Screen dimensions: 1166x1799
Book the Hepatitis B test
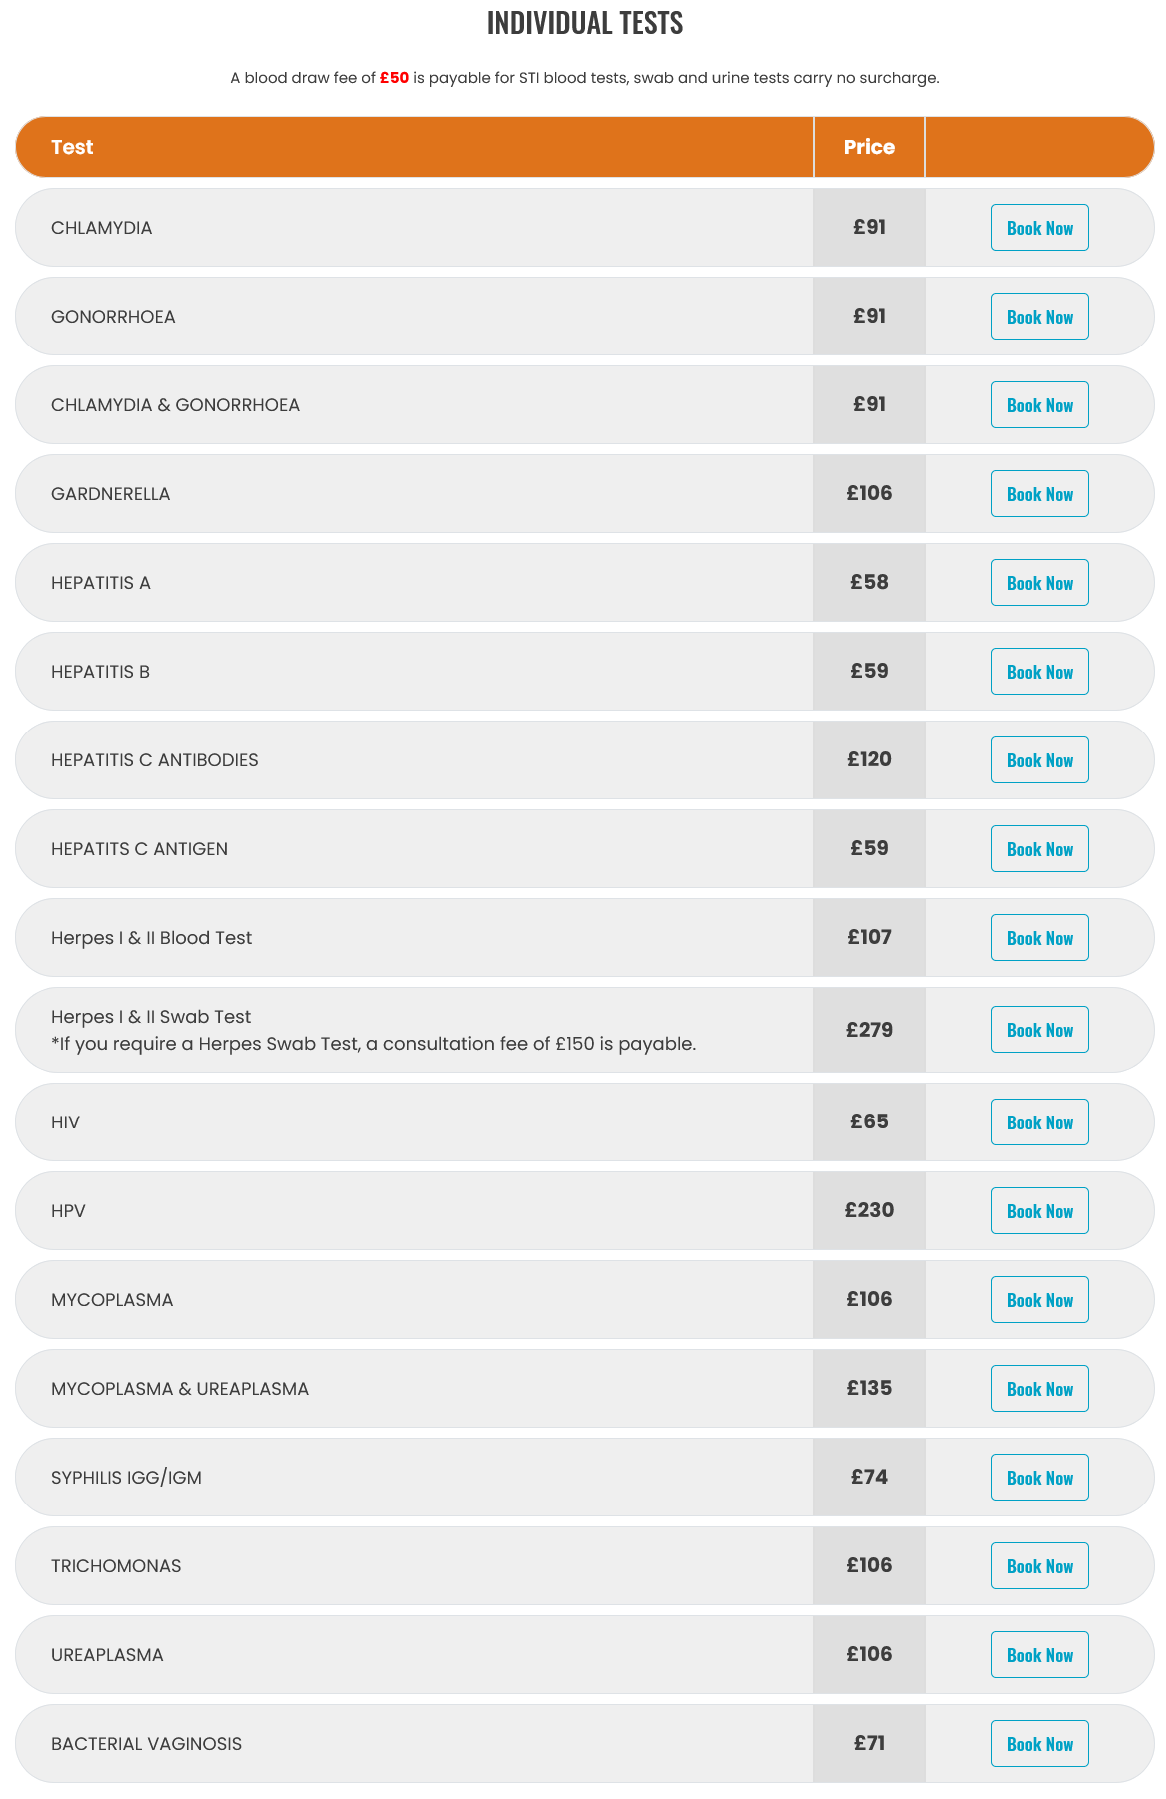(1039, 672)
